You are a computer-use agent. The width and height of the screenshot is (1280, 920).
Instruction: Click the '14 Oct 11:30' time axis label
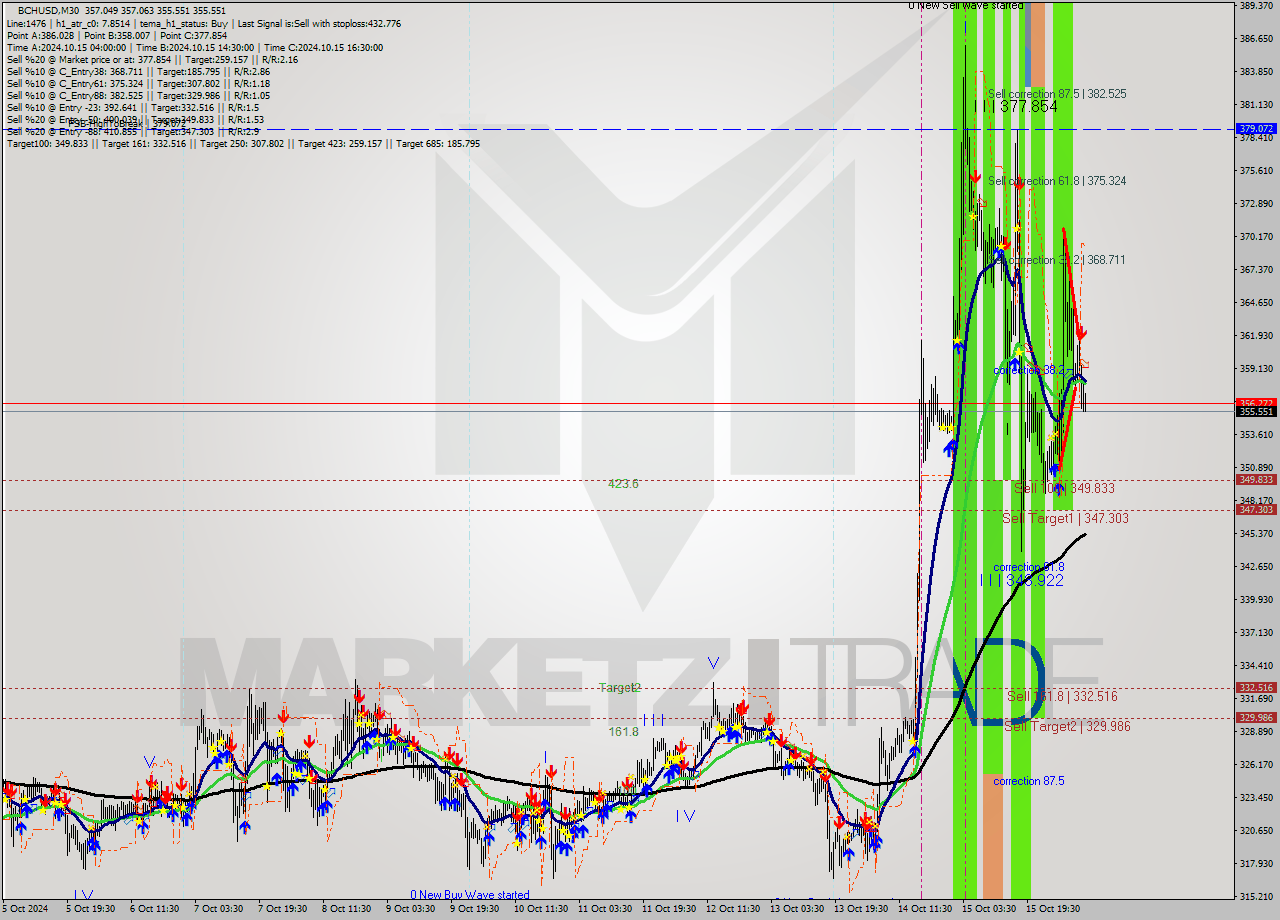(925, 909)
